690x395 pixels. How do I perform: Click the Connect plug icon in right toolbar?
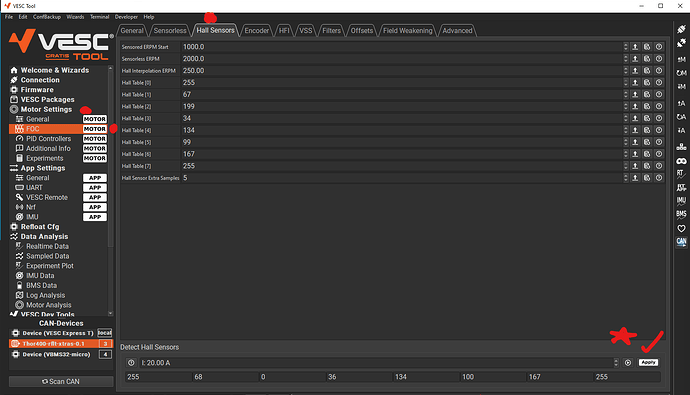681,29
